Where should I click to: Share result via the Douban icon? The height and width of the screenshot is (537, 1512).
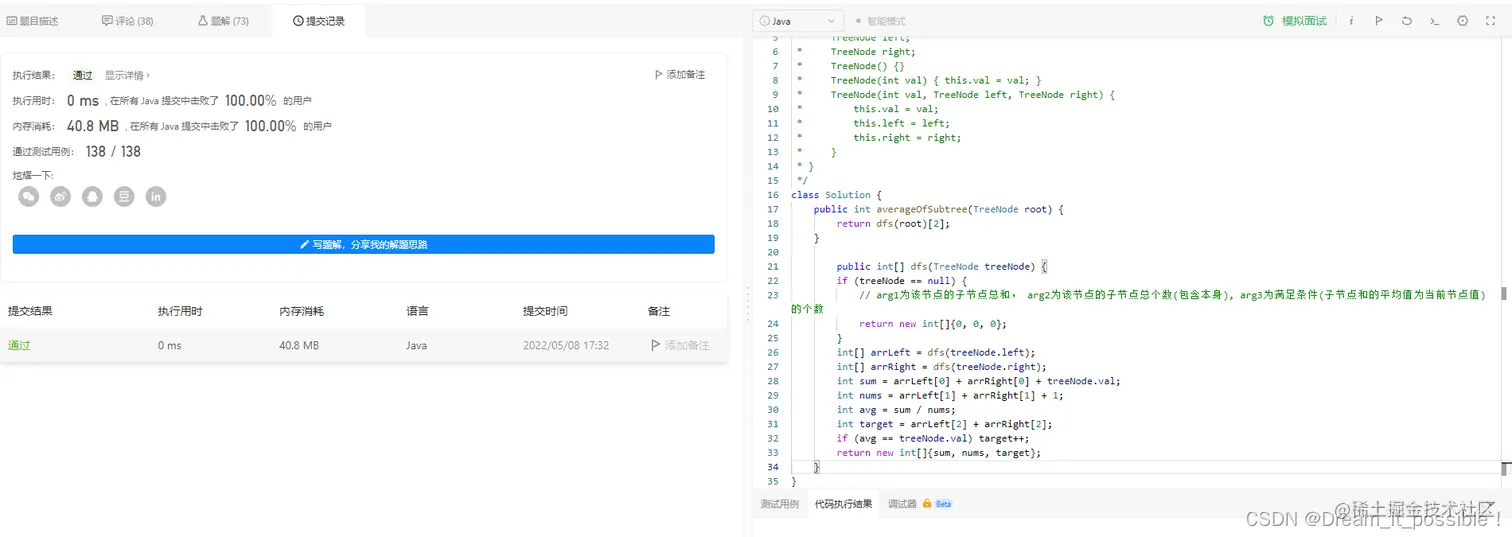(x=124, y=197)
